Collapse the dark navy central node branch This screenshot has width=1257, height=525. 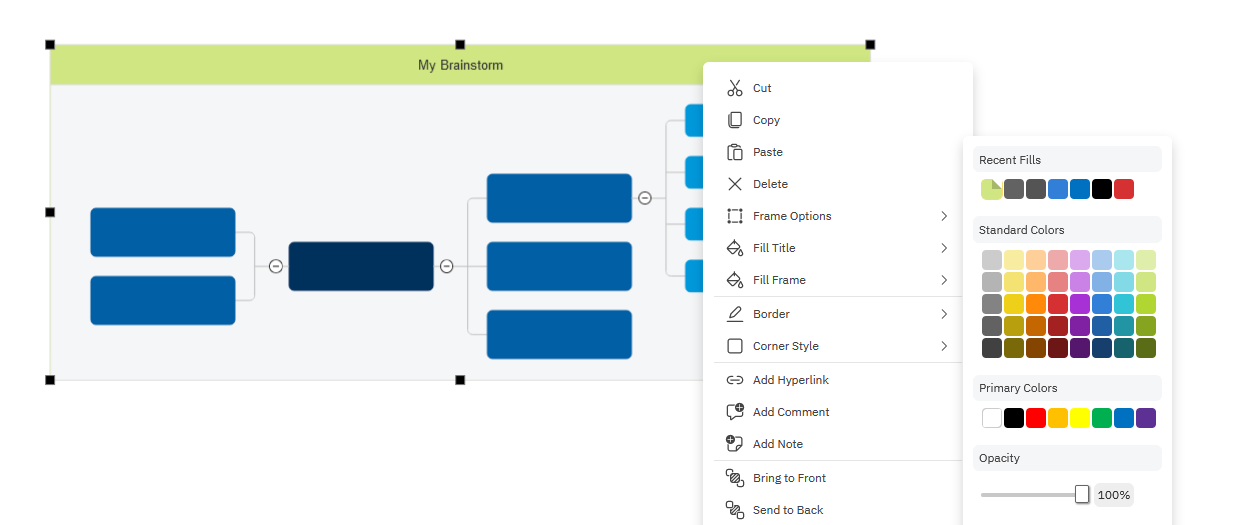click(x=447, y=266)
